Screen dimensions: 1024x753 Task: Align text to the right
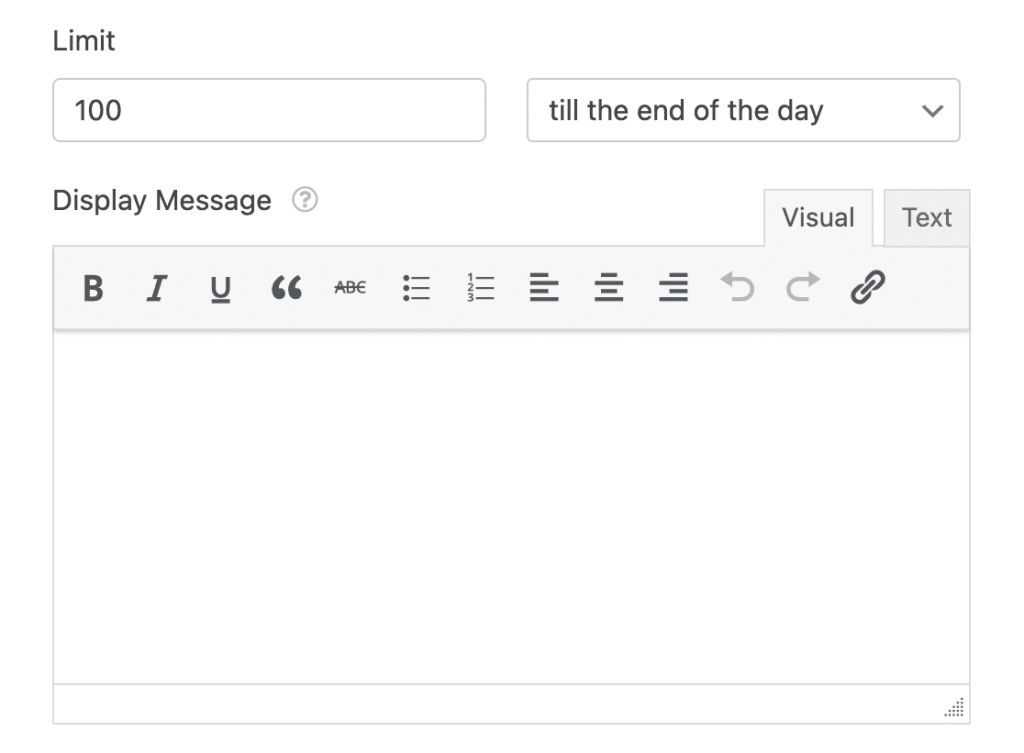tap(673, 288)
